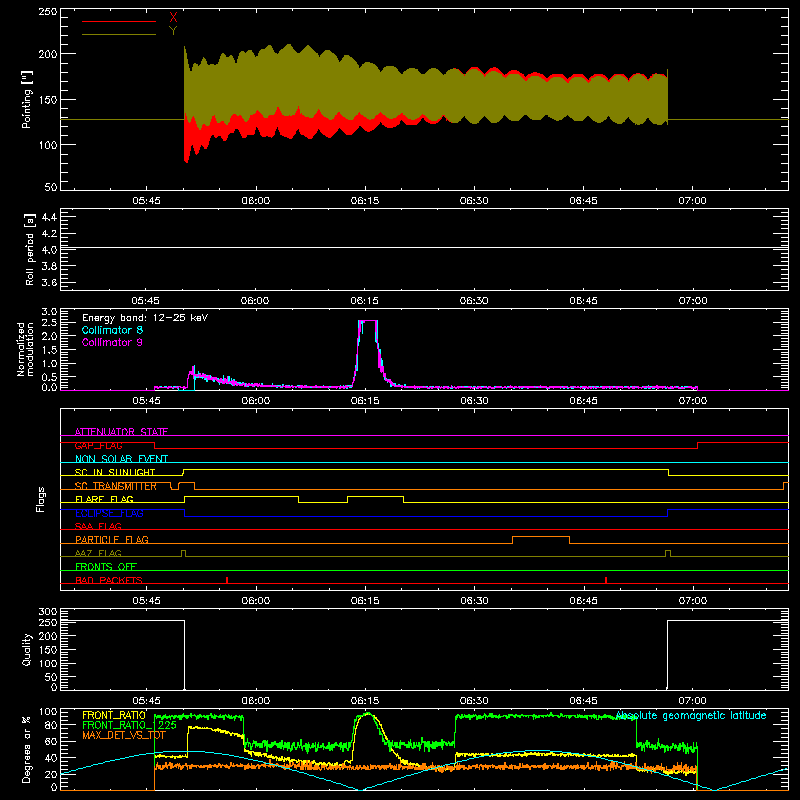Click the NON_SOLAR_EVENT flag label
800x800 pixels.
click(x=121, y=459)
